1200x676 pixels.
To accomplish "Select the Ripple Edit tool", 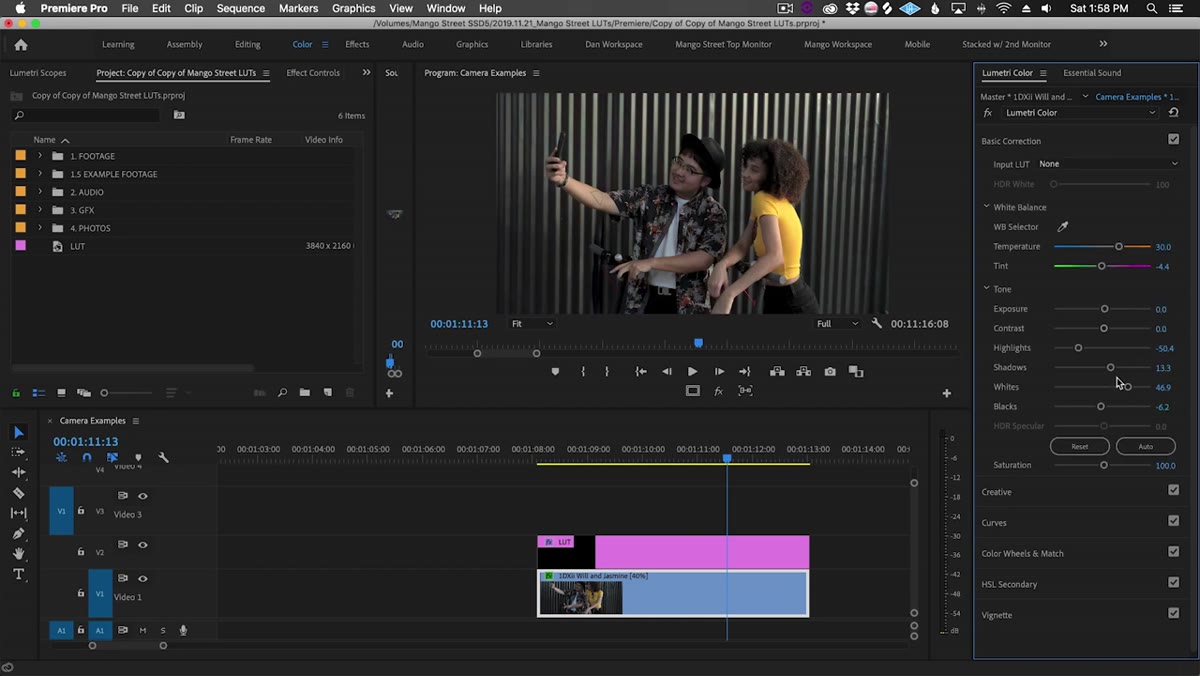I will (18, 472).
